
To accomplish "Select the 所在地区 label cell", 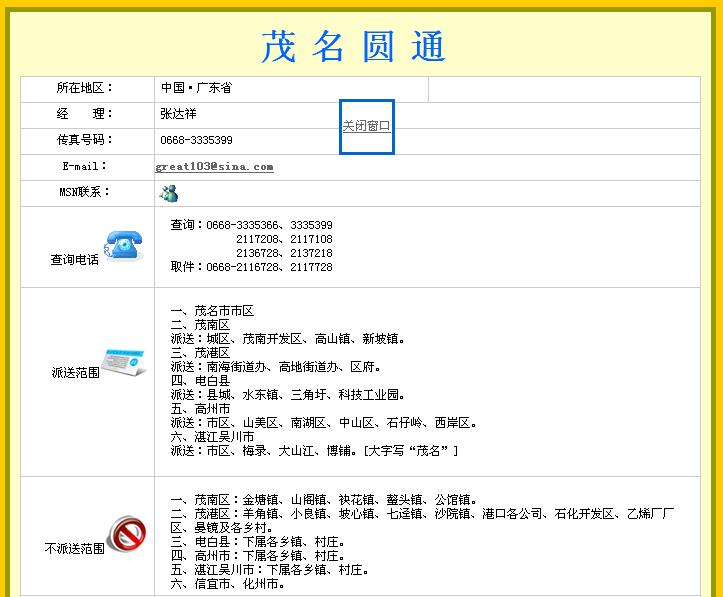I will tap(86, 88).
